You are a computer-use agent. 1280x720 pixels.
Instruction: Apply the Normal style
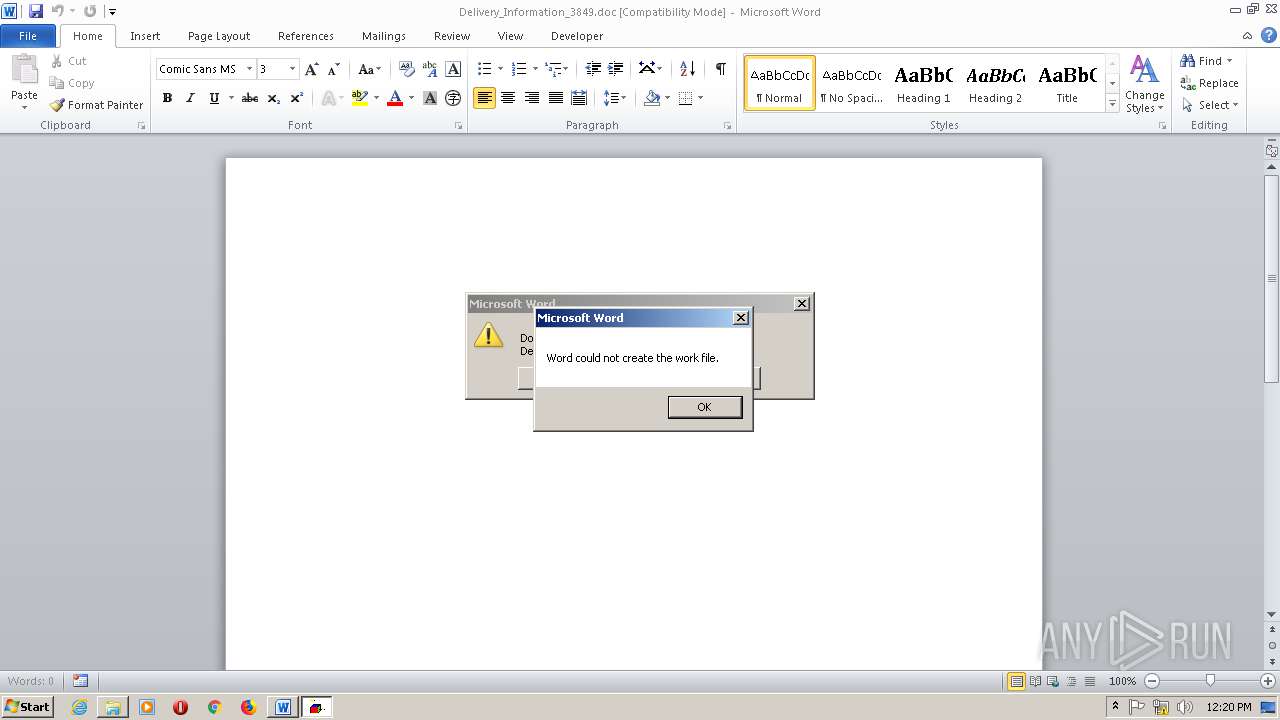(779, 83)
